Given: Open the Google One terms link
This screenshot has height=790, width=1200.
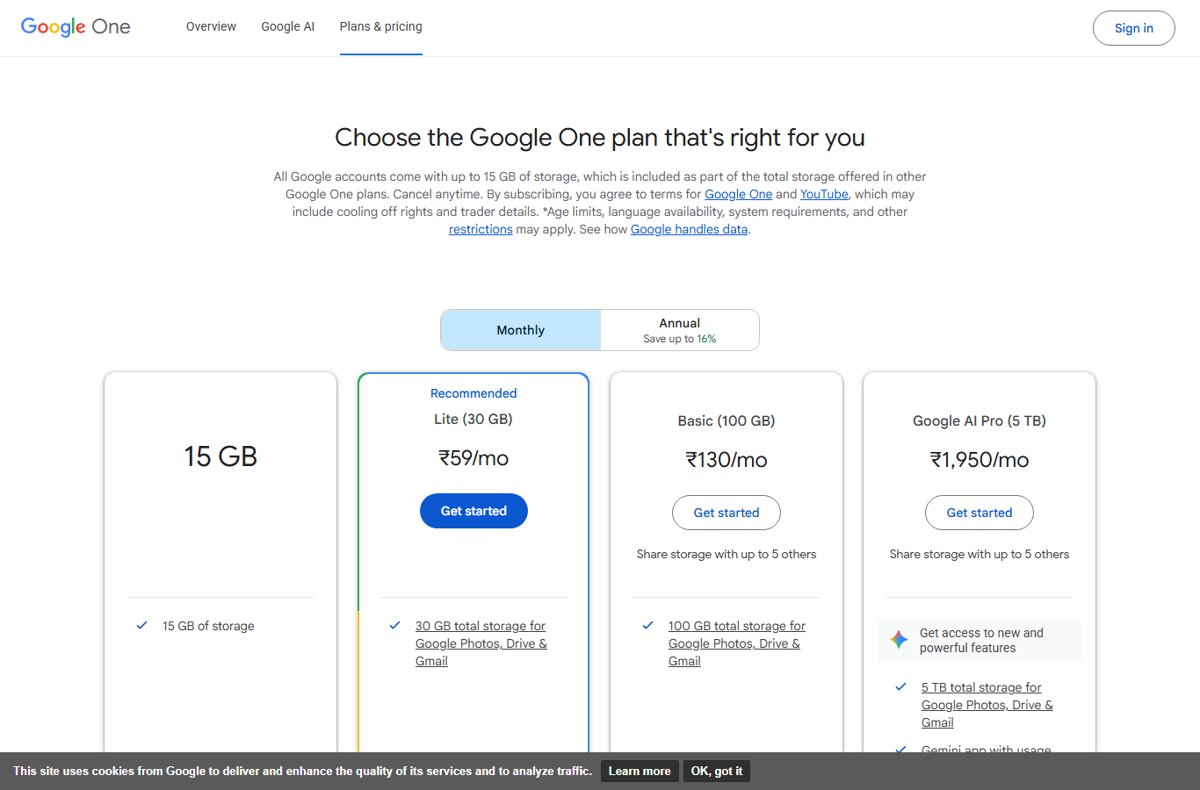Looking at the screenshot, I should [x=739, y=194].
